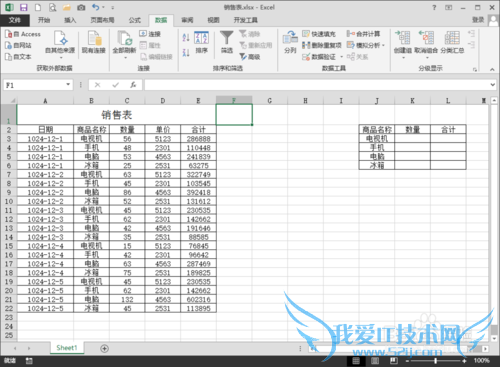Import data using 自文本
This screenshot has width=500, height=367.
[x=18, y=57]
